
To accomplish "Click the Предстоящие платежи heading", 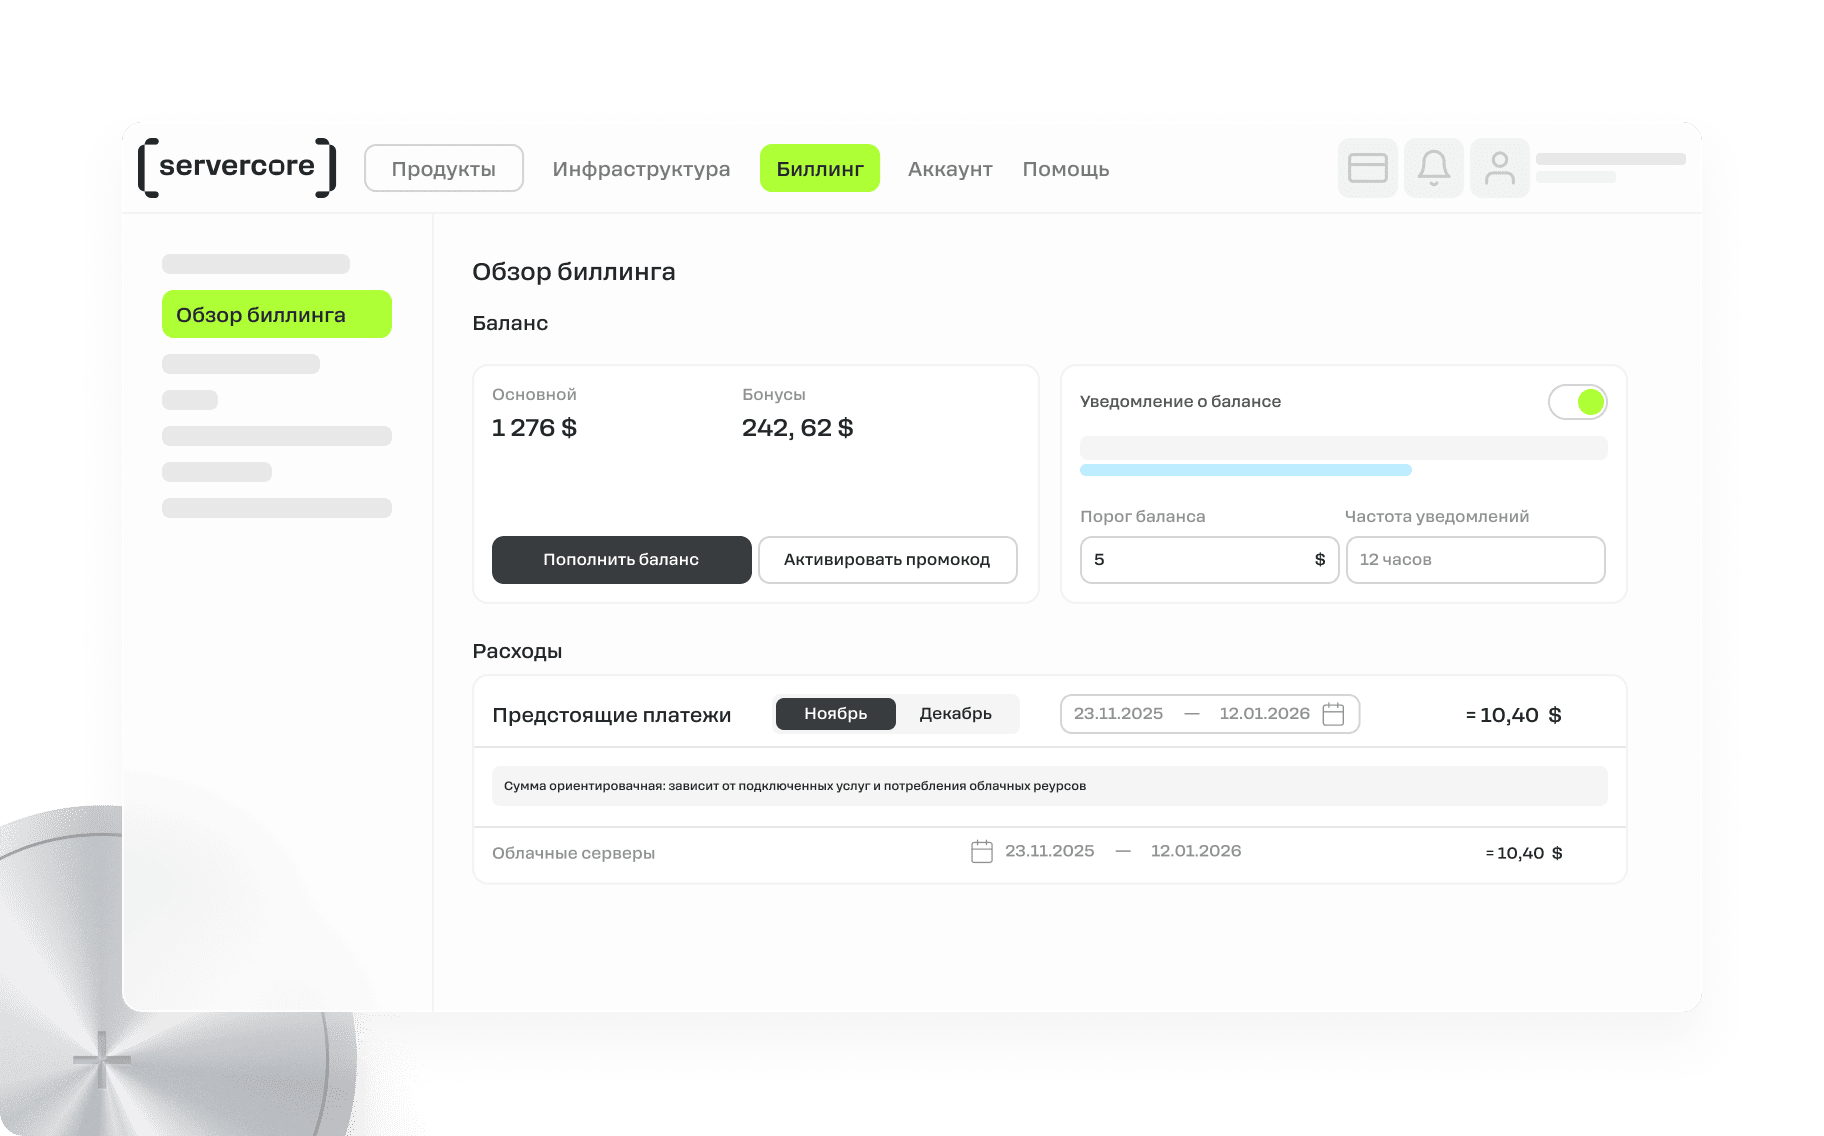I will pos(612,715).
